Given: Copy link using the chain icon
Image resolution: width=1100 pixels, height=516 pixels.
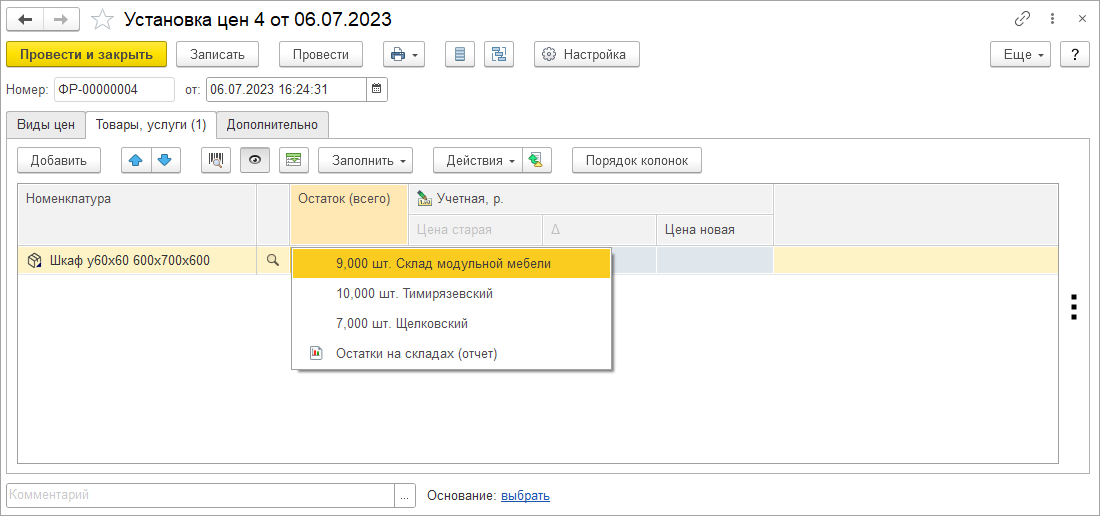Looking at the screenshot, I should click(1022, 20).
